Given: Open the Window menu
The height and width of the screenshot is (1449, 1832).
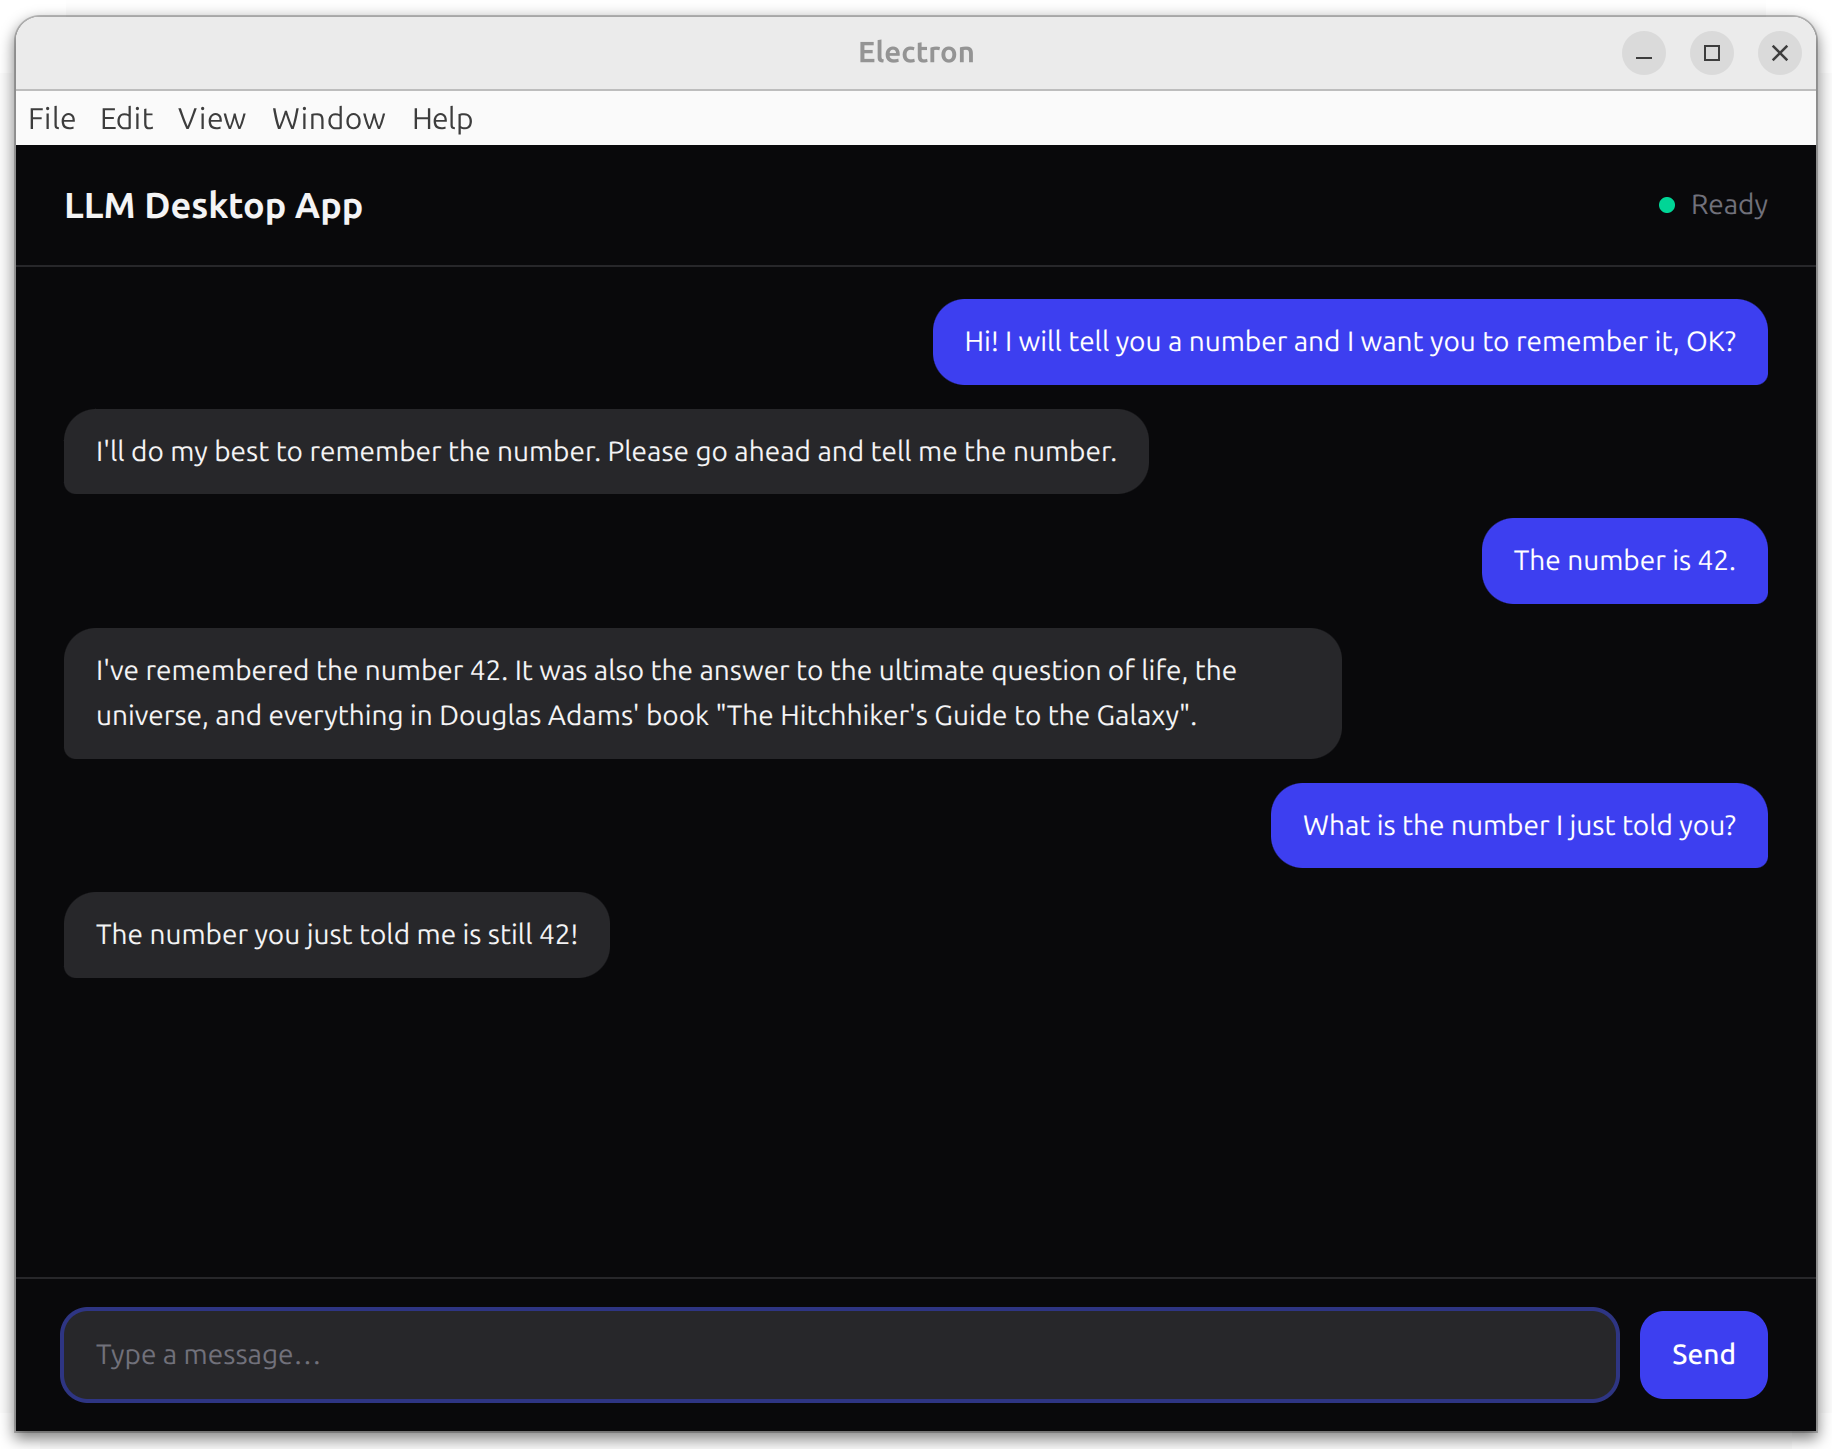Looking at the screenshot, I should [x=328, y=119].
